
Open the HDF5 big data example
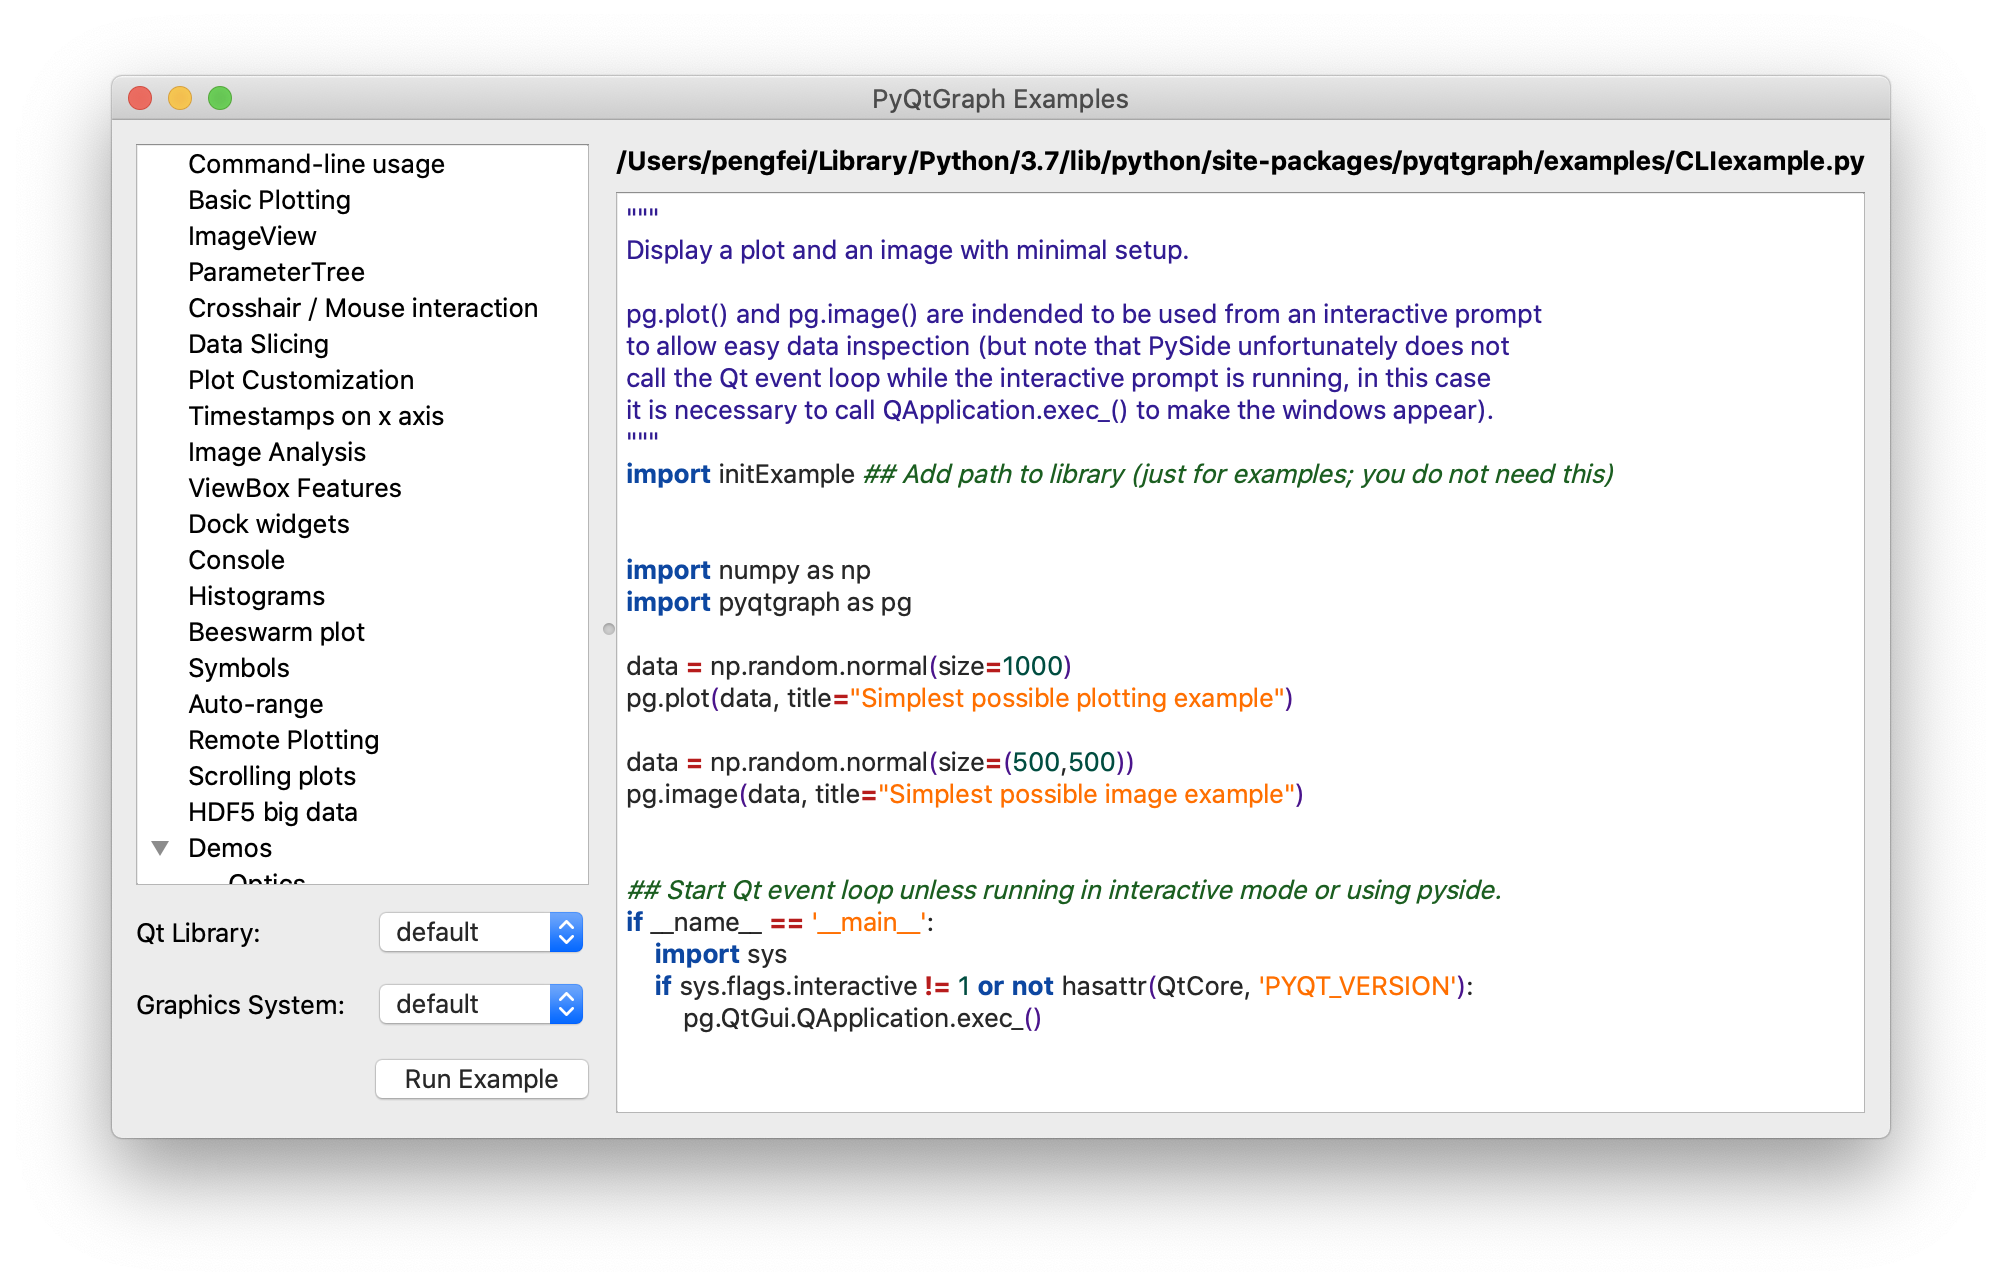click(273, 812)
